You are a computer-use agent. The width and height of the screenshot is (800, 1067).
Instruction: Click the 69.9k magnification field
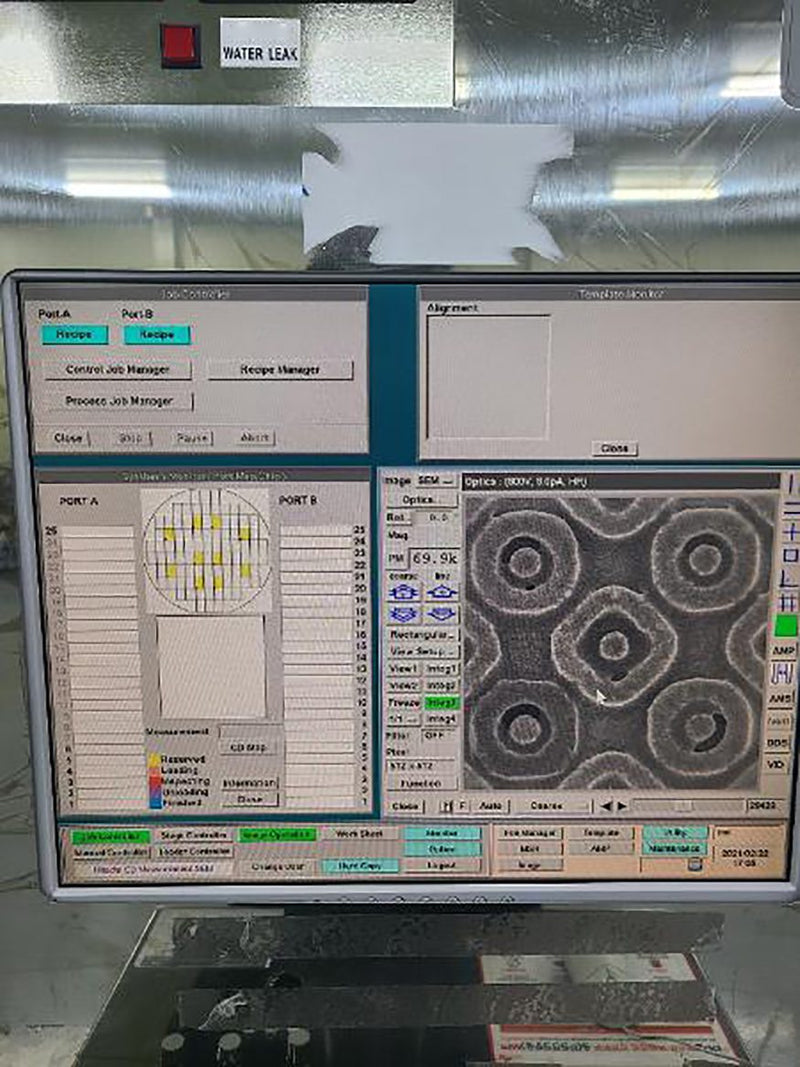click(435, 559)
